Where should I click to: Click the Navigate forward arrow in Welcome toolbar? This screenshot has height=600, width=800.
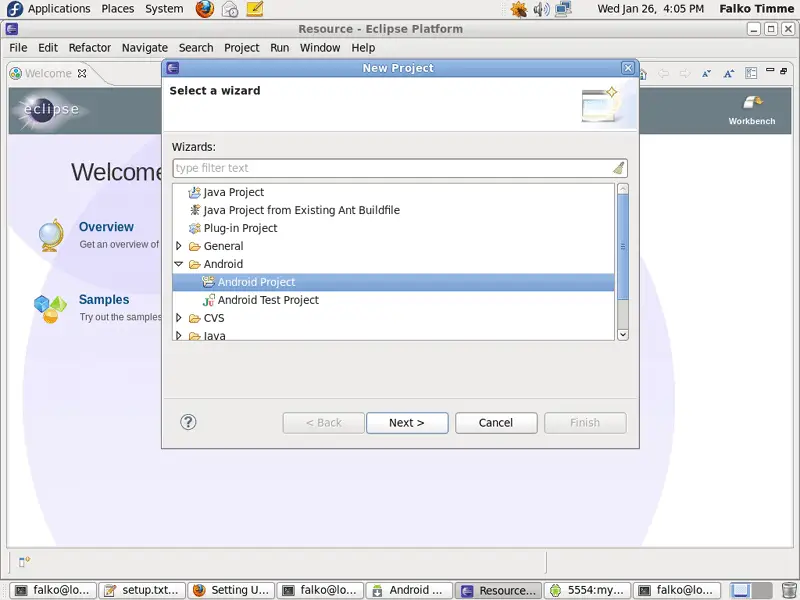point(685,73)
